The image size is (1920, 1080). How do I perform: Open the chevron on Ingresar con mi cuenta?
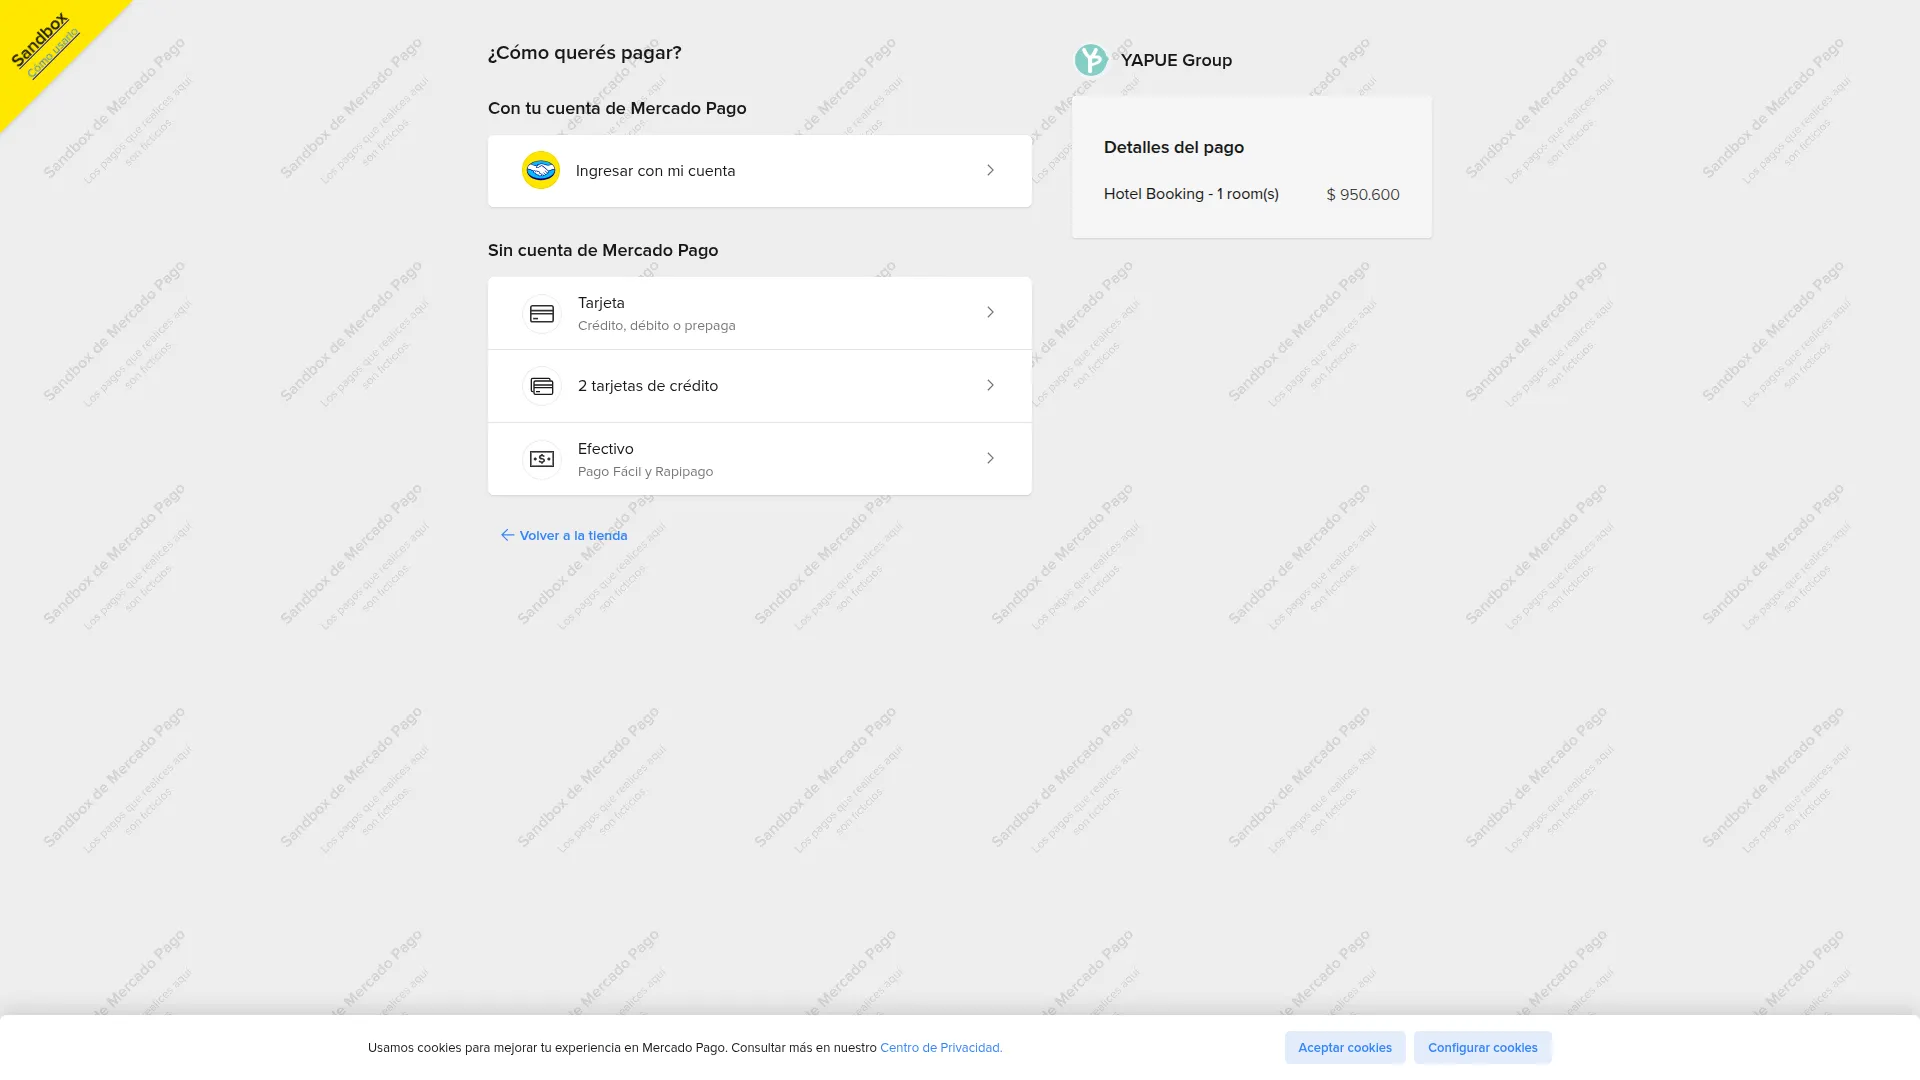[990, 170]
